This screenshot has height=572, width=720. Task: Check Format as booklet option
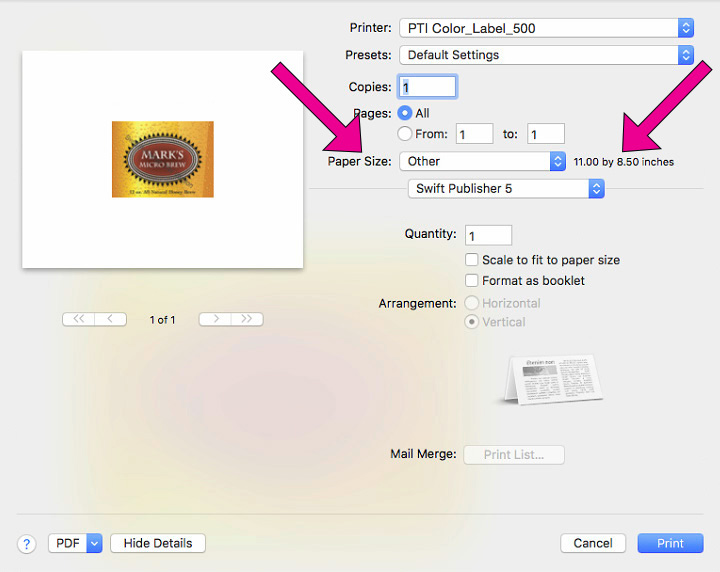point(471,280)
